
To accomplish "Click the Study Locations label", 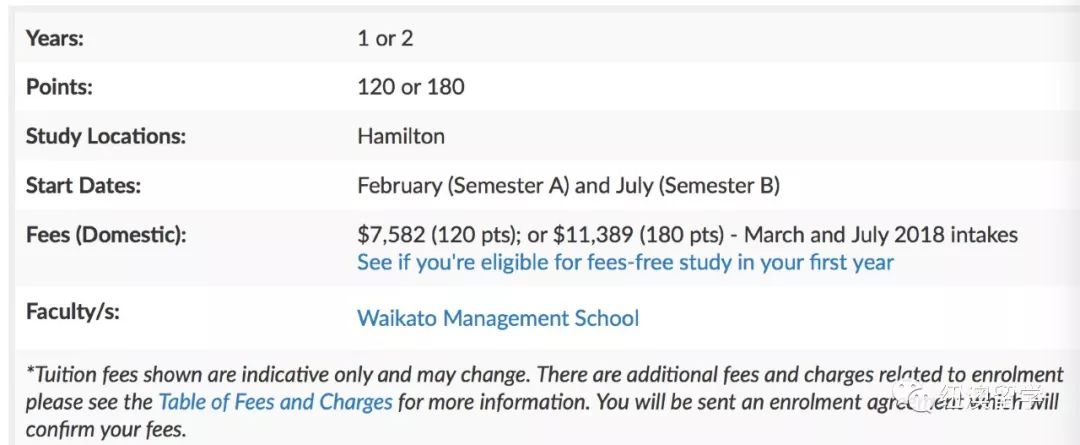I will click(x=106, y=136).
